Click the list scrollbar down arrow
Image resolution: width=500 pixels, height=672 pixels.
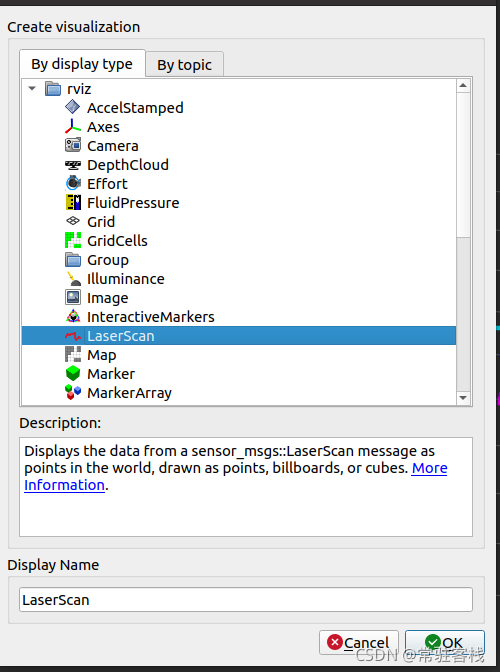[463, 397]
